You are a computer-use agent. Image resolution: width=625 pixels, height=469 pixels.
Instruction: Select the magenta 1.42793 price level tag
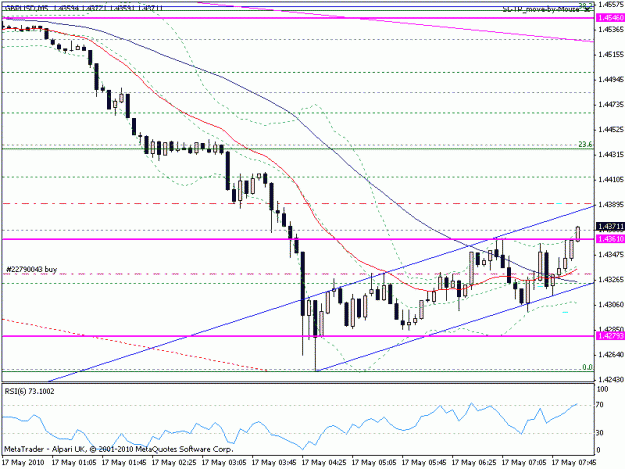tap(610, 336)
